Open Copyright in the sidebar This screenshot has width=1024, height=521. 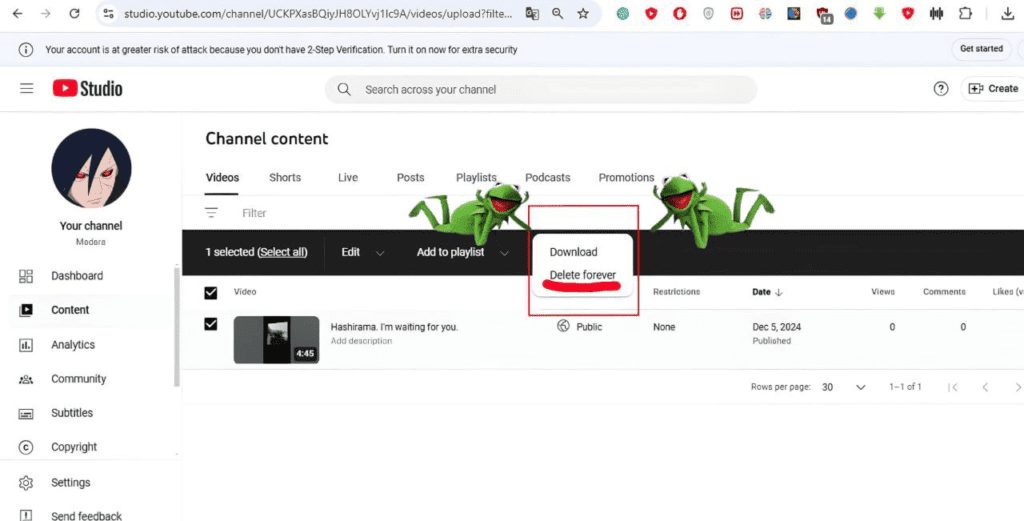pyautogui.click(x=74, y=447)
